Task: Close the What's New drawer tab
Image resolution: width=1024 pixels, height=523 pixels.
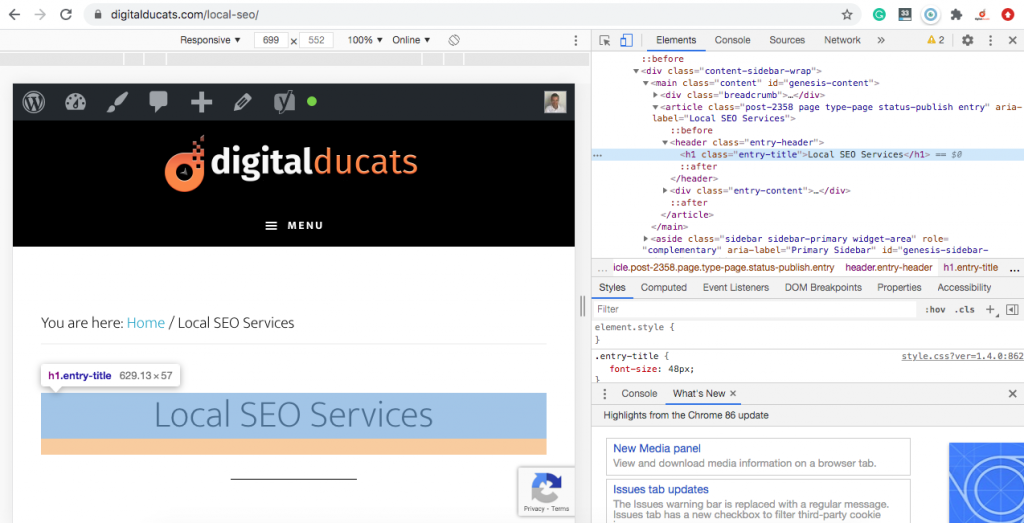Action: coord(733,394)
